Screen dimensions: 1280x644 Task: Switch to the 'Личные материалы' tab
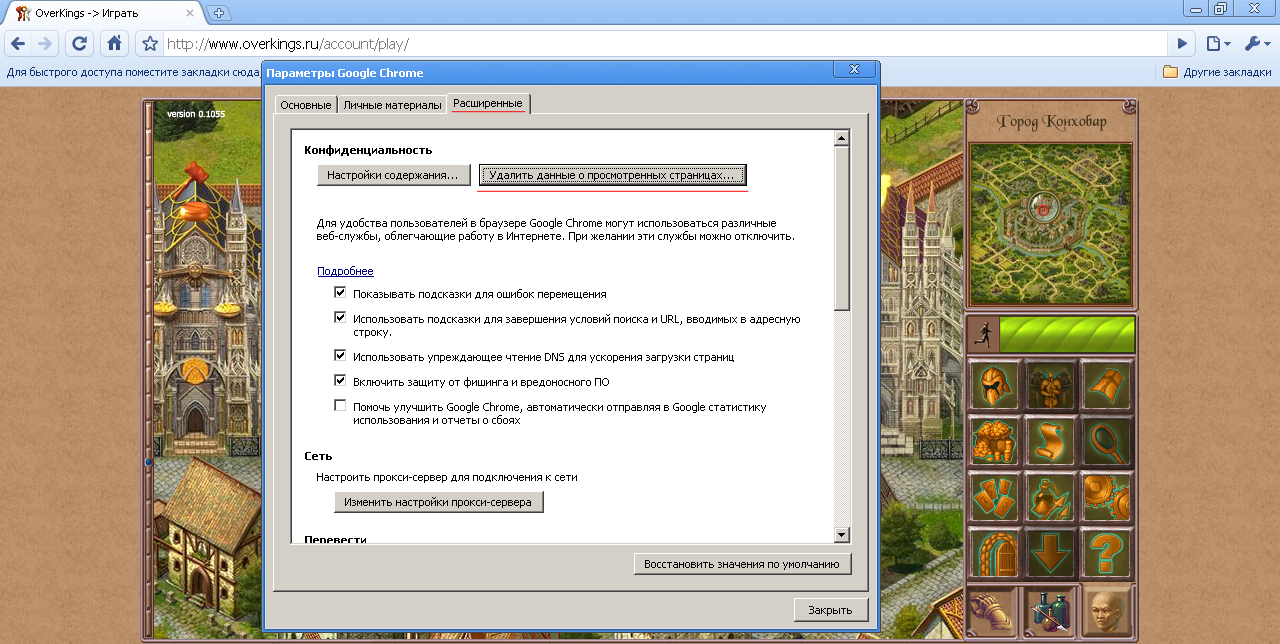click(x=392, y=105)
